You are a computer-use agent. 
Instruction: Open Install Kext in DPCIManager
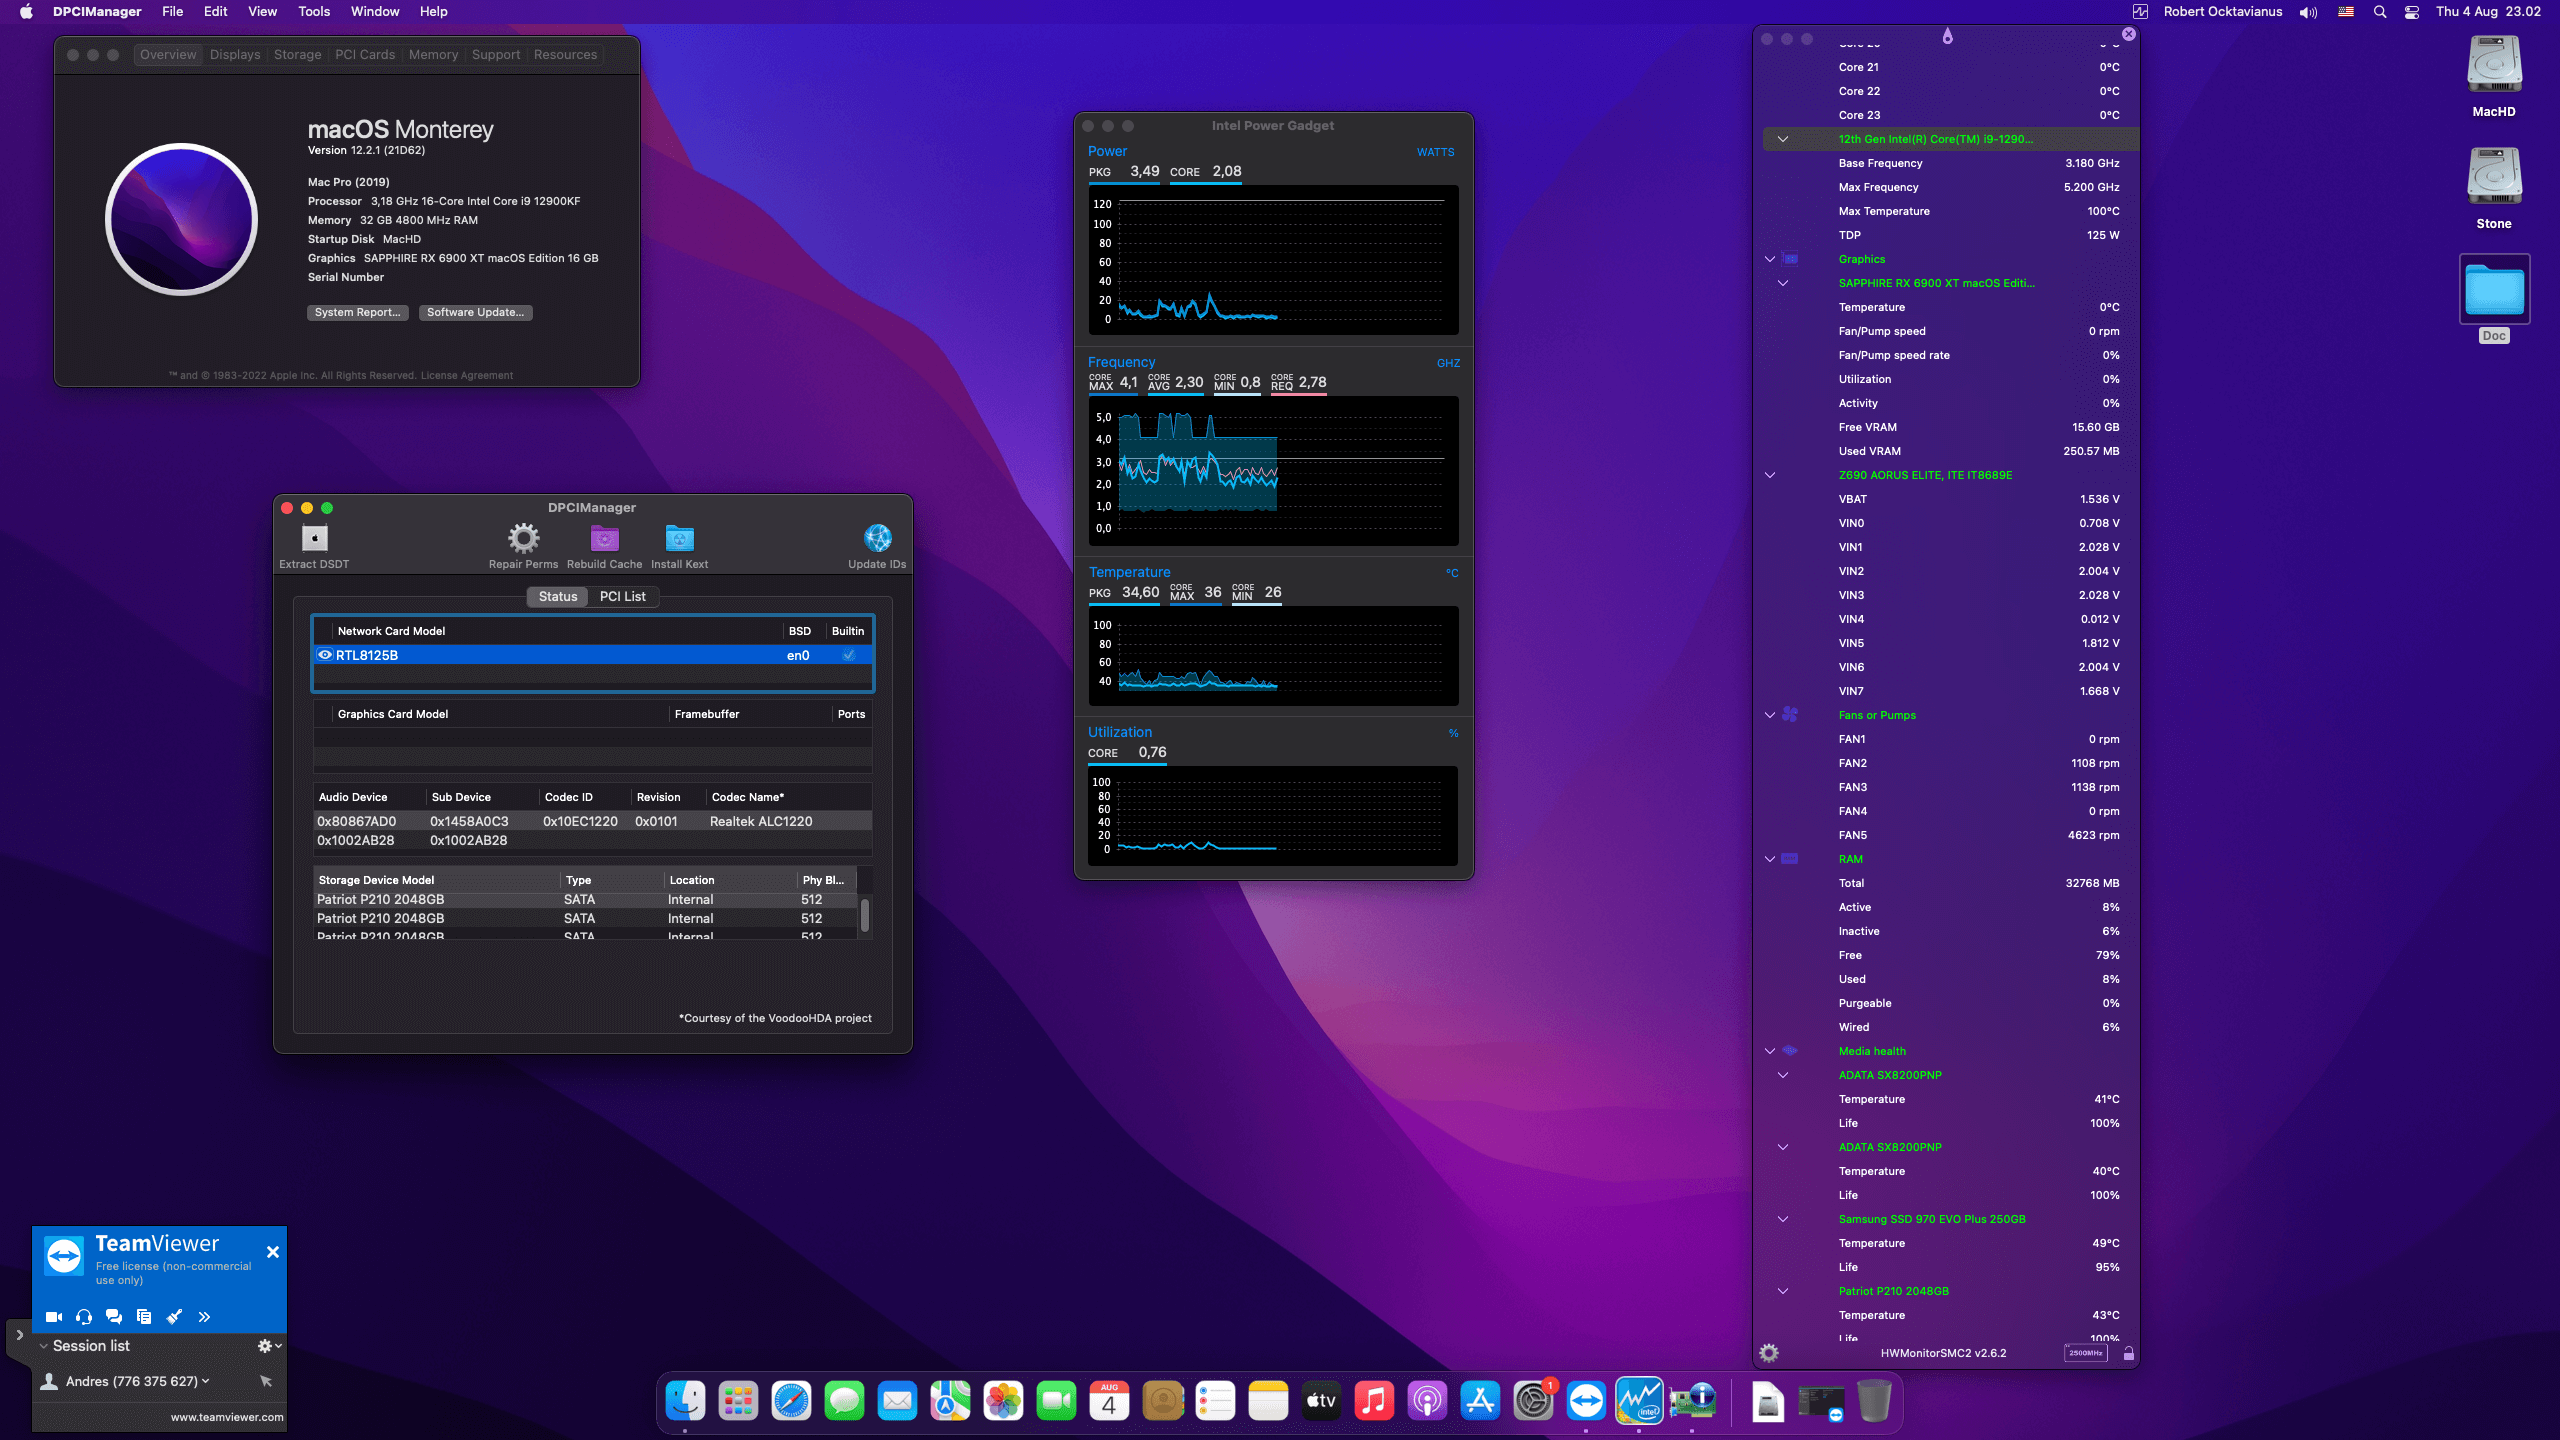tap(679, 539)
